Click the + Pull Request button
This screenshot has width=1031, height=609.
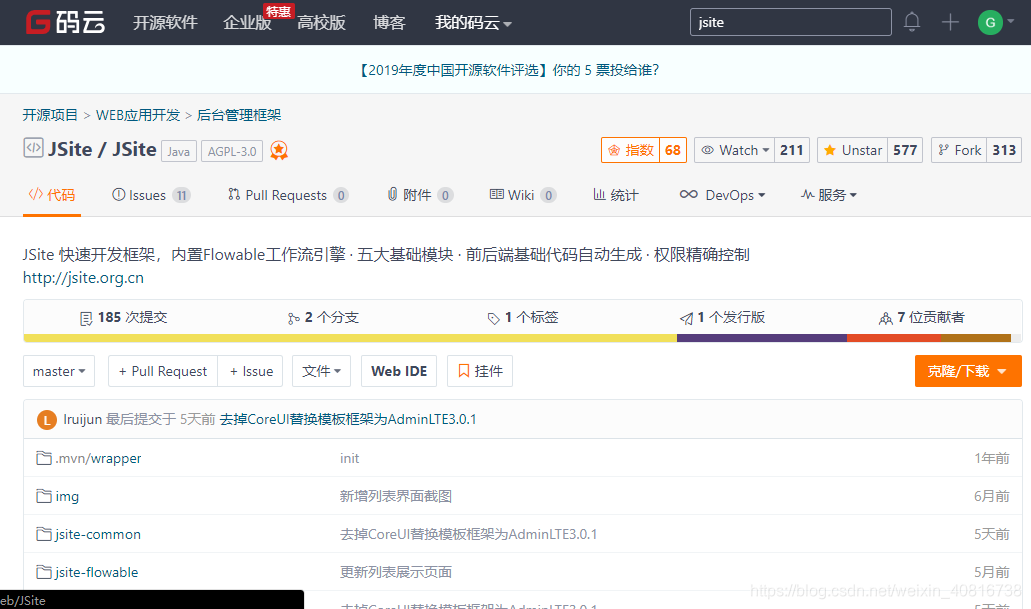[x=162, y=371]
